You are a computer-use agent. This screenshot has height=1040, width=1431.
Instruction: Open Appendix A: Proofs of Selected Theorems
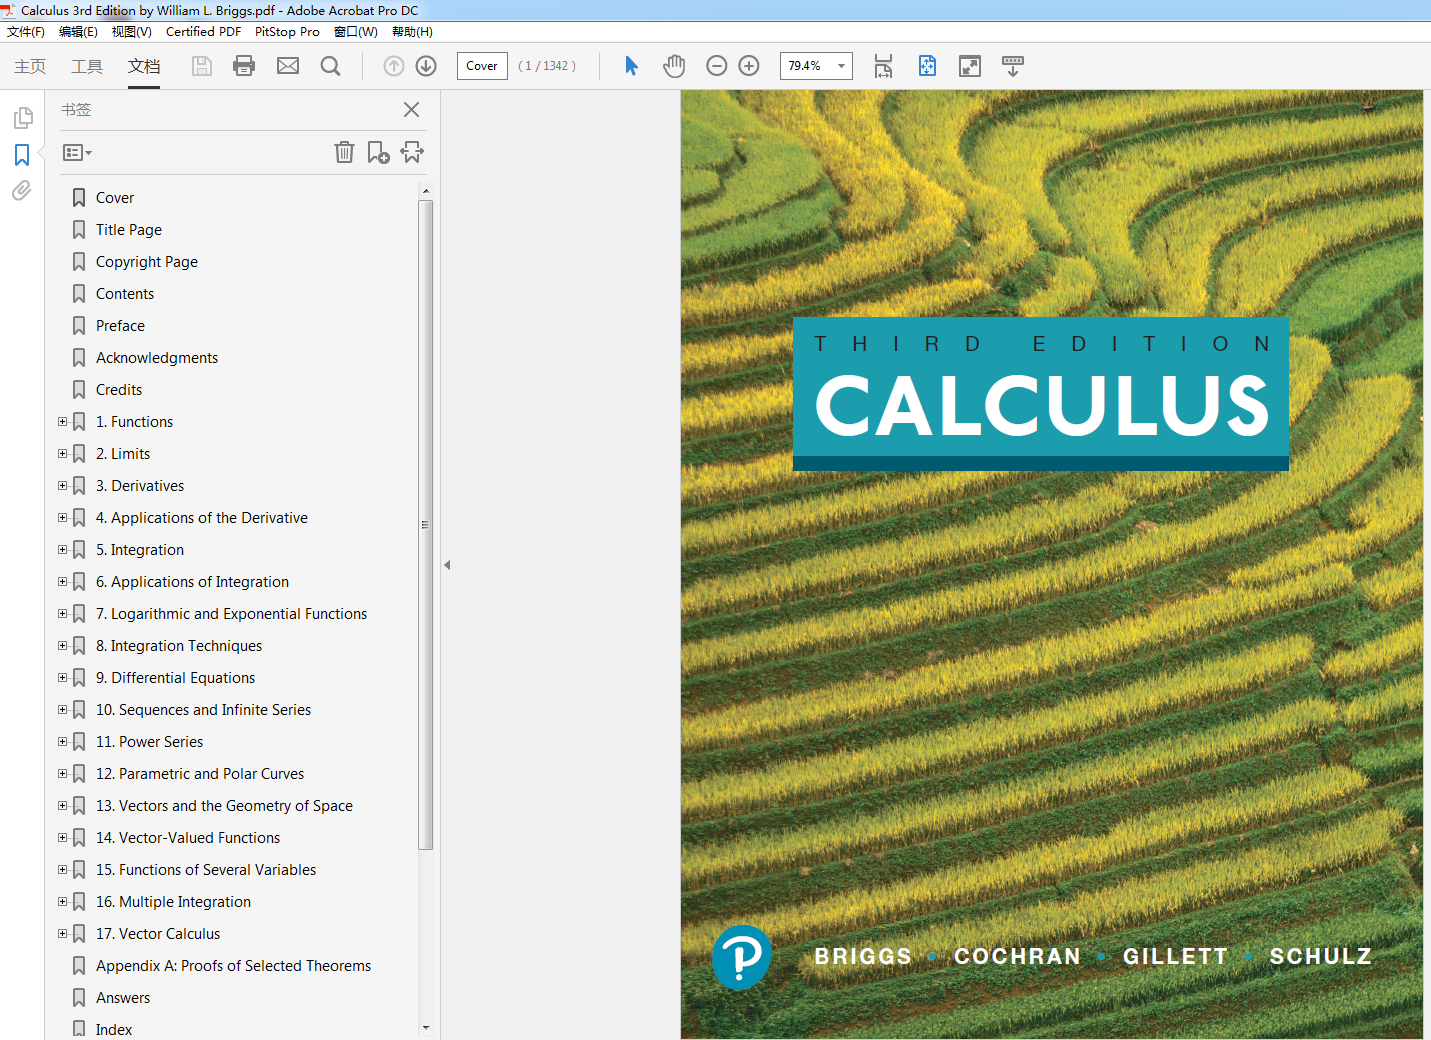click(x=233, y=966)
